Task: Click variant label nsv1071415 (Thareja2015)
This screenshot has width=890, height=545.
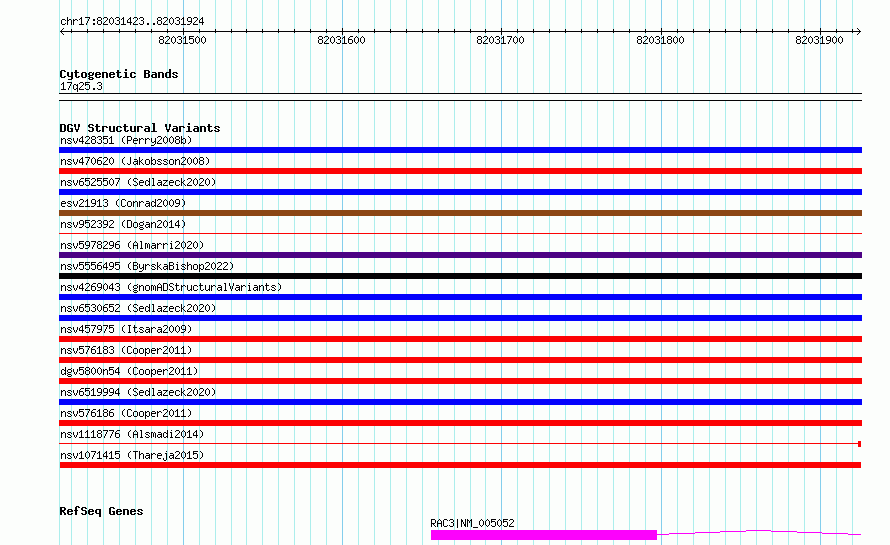Action: pos(132,455)
